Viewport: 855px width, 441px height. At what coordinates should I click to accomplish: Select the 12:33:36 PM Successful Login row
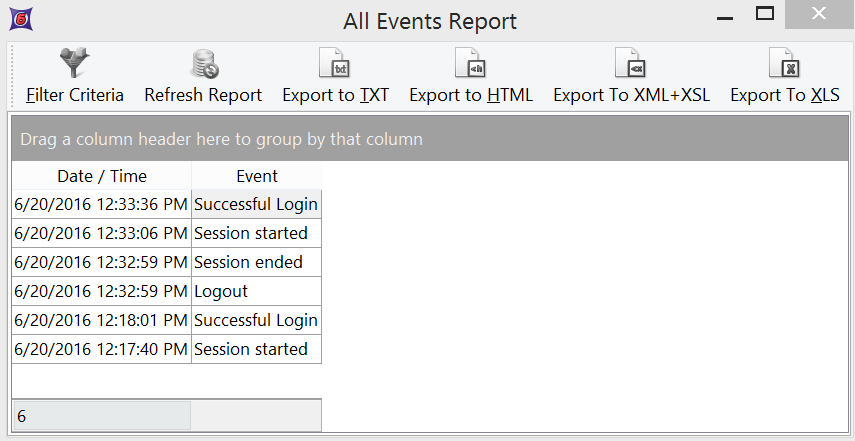(x=256, y=205)
